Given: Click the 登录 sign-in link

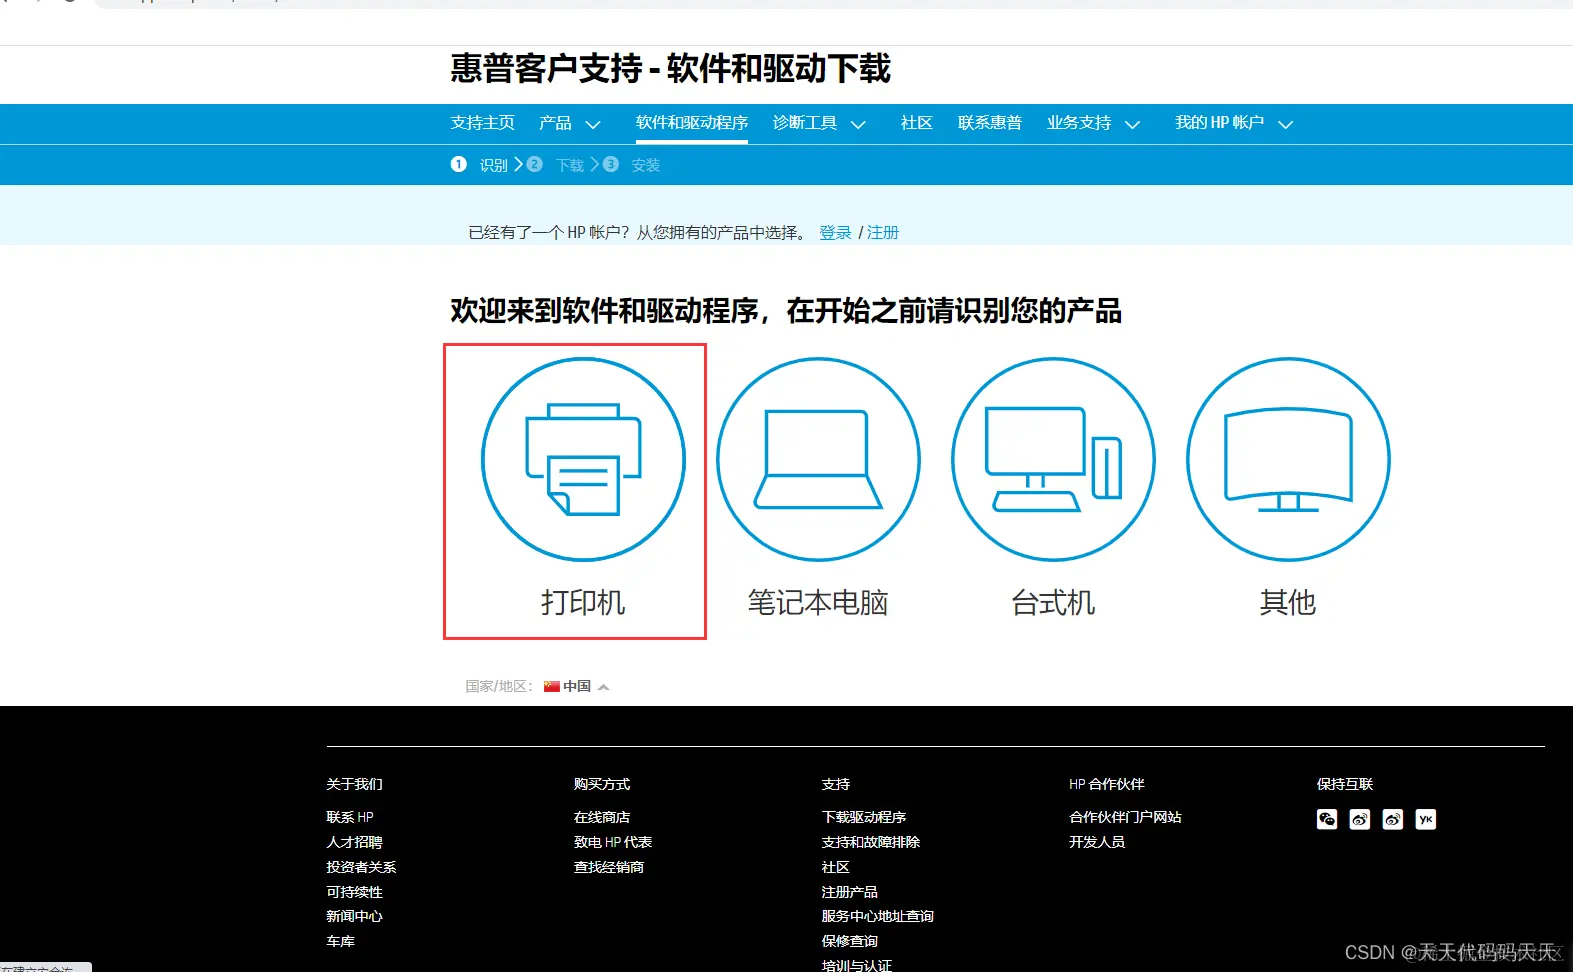Looking at the screenshot, I should click(x=835, y=232).
